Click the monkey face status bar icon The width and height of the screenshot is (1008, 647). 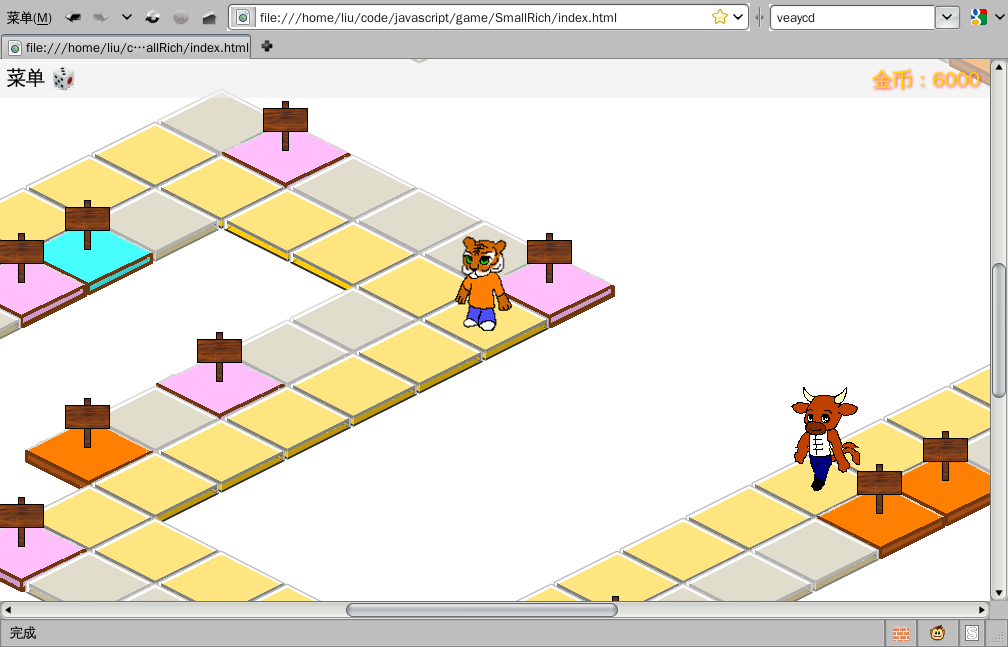937,633
